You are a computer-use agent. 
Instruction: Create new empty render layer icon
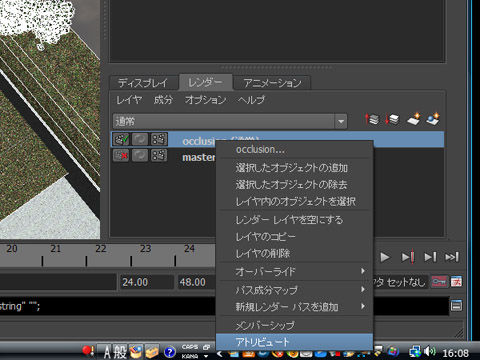[413, 119]
